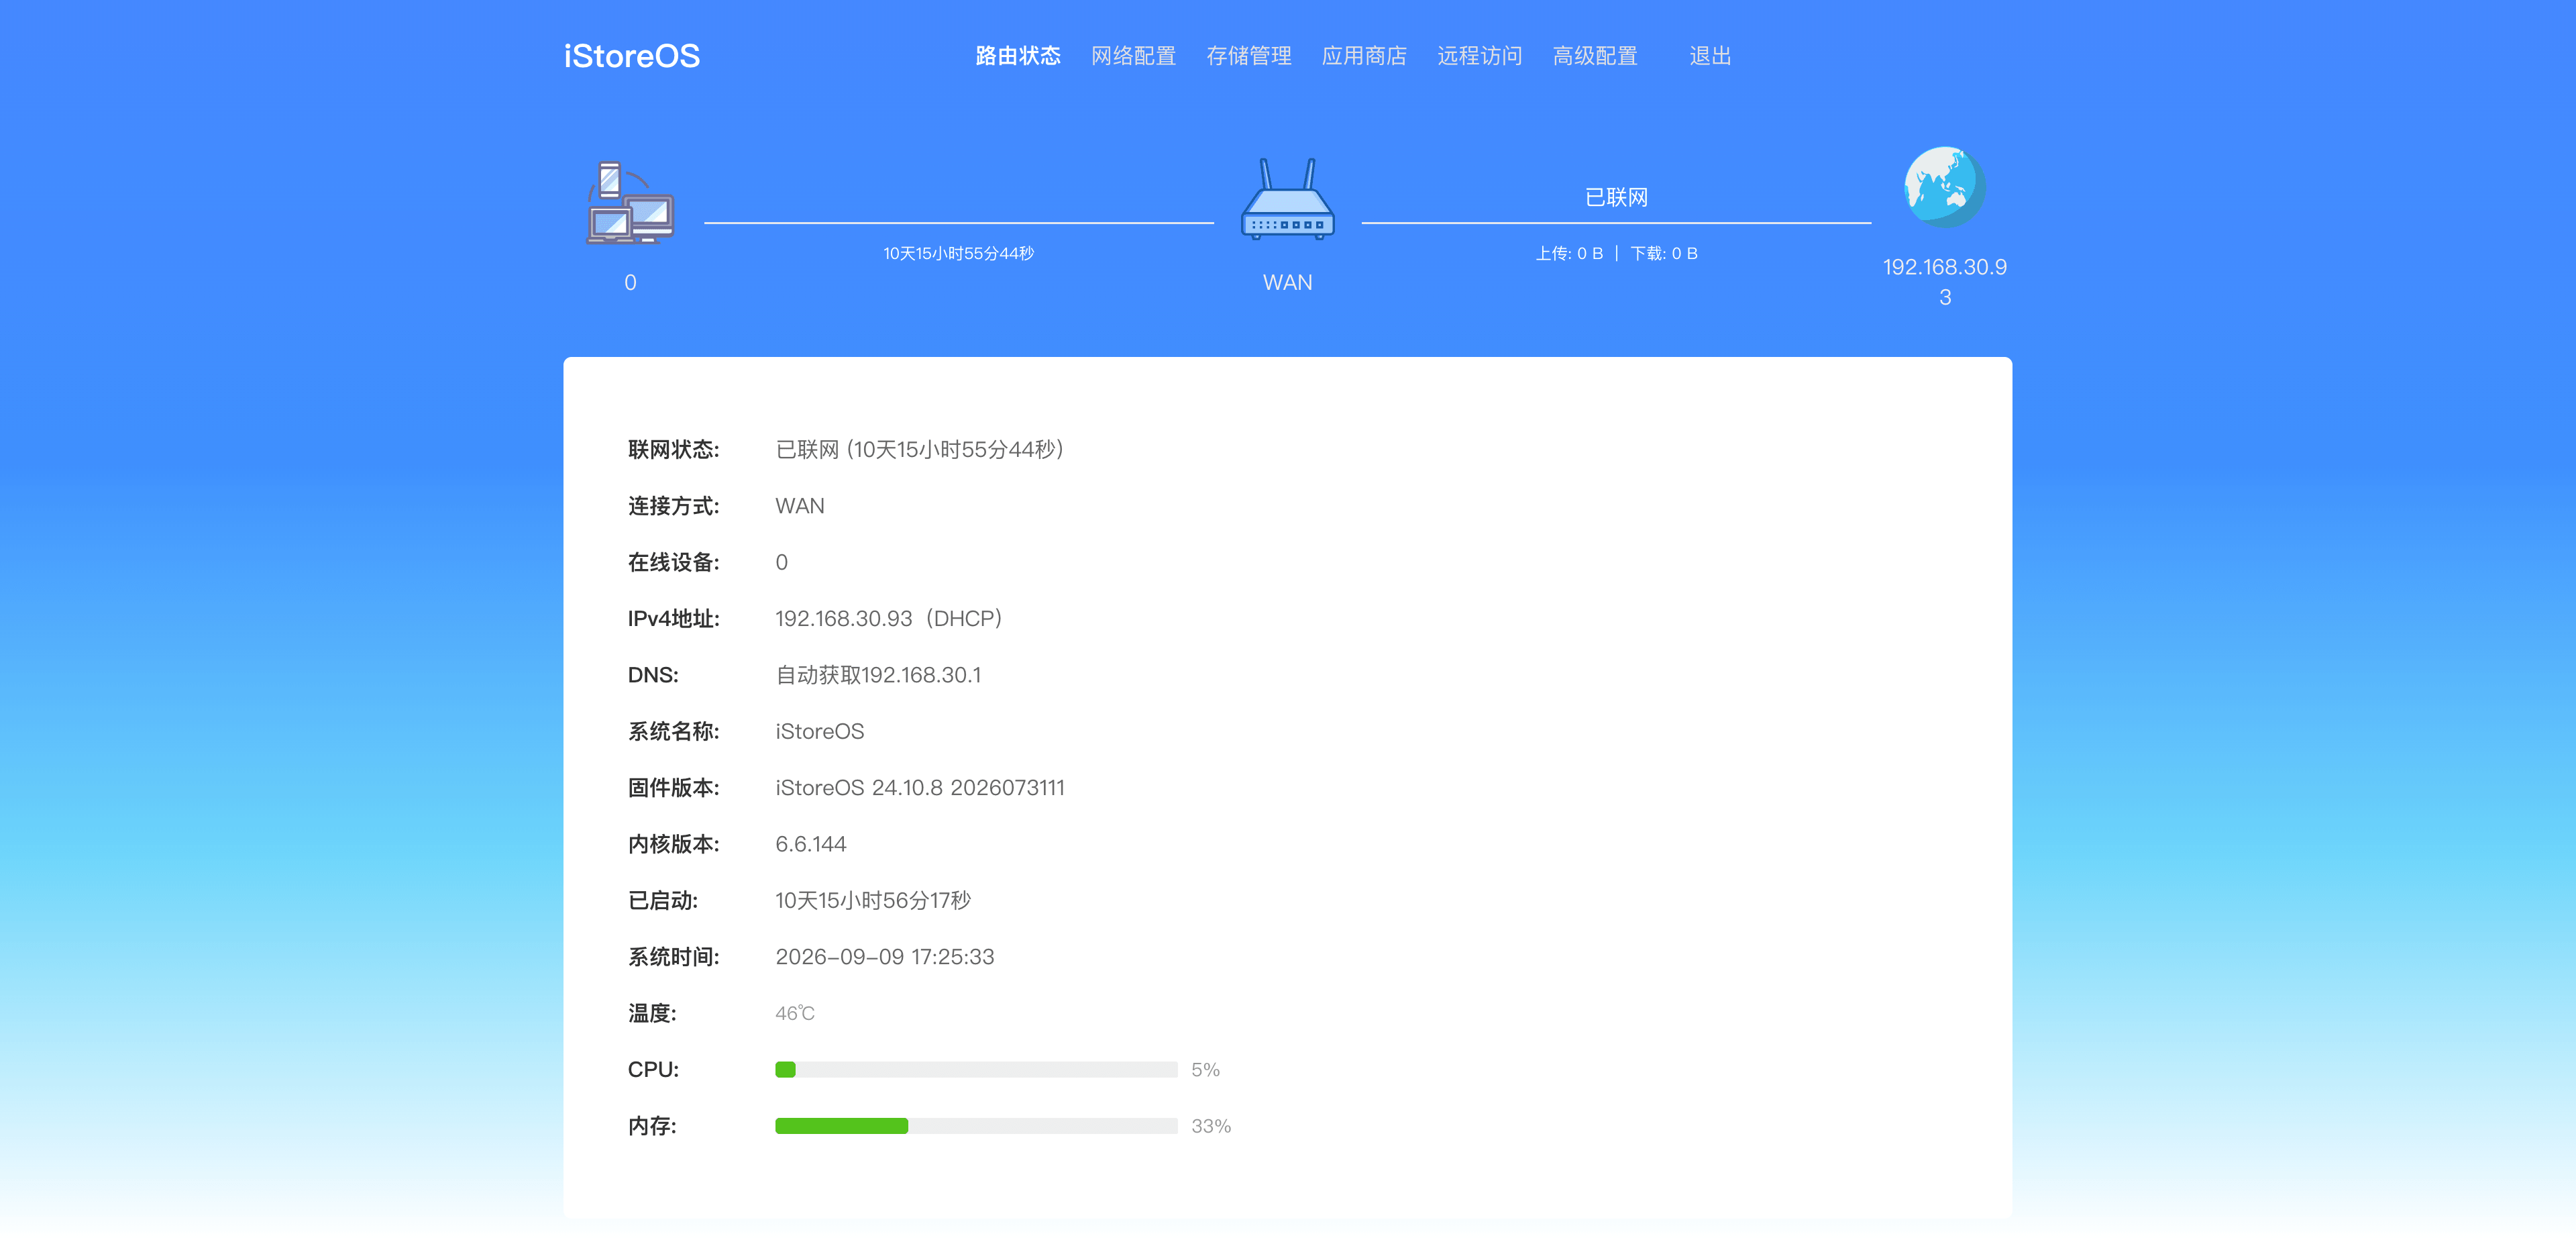Click the CPU usage bar
Image resolution: width=2576 pixels, height=1240 pixels.
(x=976, y=1069)
